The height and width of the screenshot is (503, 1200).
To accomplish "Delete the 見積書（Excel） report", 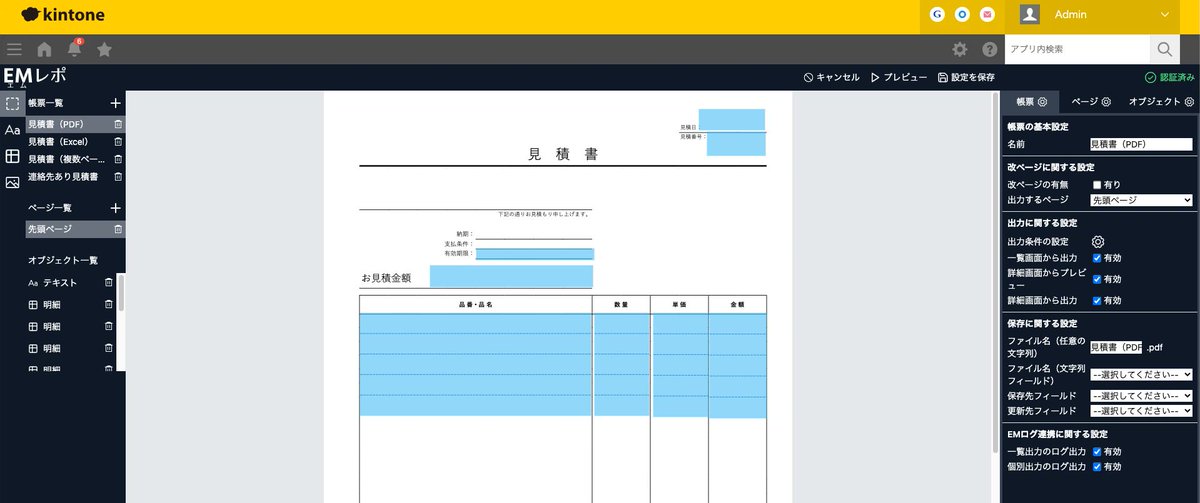I will pos(118,141).
